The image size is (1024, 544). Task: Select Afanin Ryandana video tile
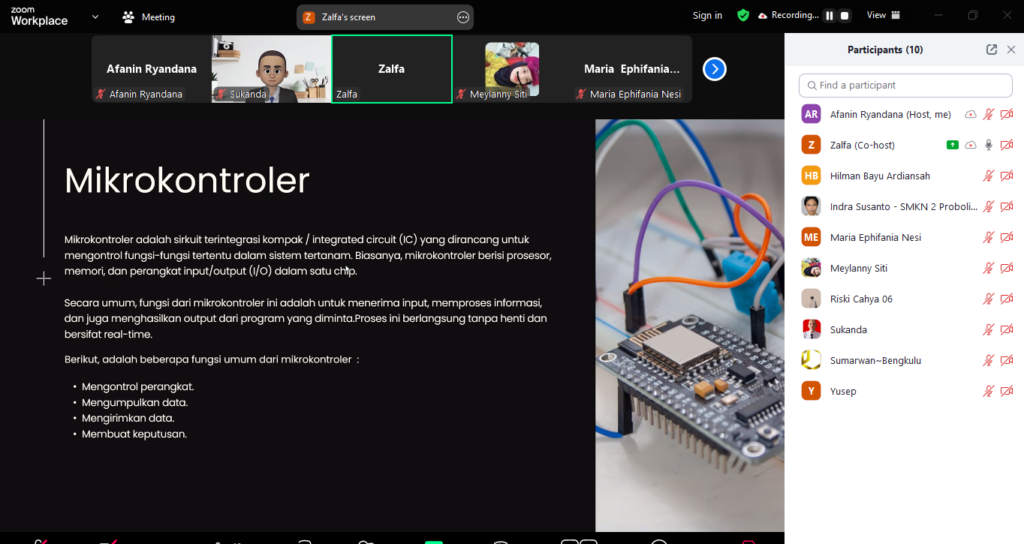click(152, 69)
